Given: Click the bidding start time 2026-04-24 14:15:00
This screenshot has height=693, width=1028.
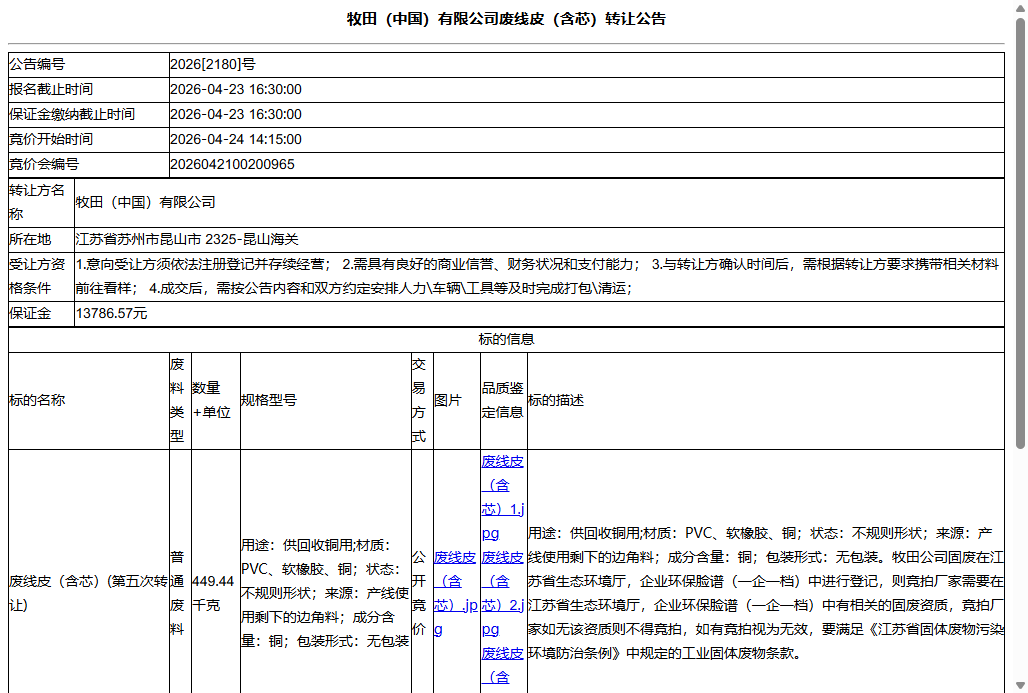Looking at the screenshot, I should (x=236, y=139).
